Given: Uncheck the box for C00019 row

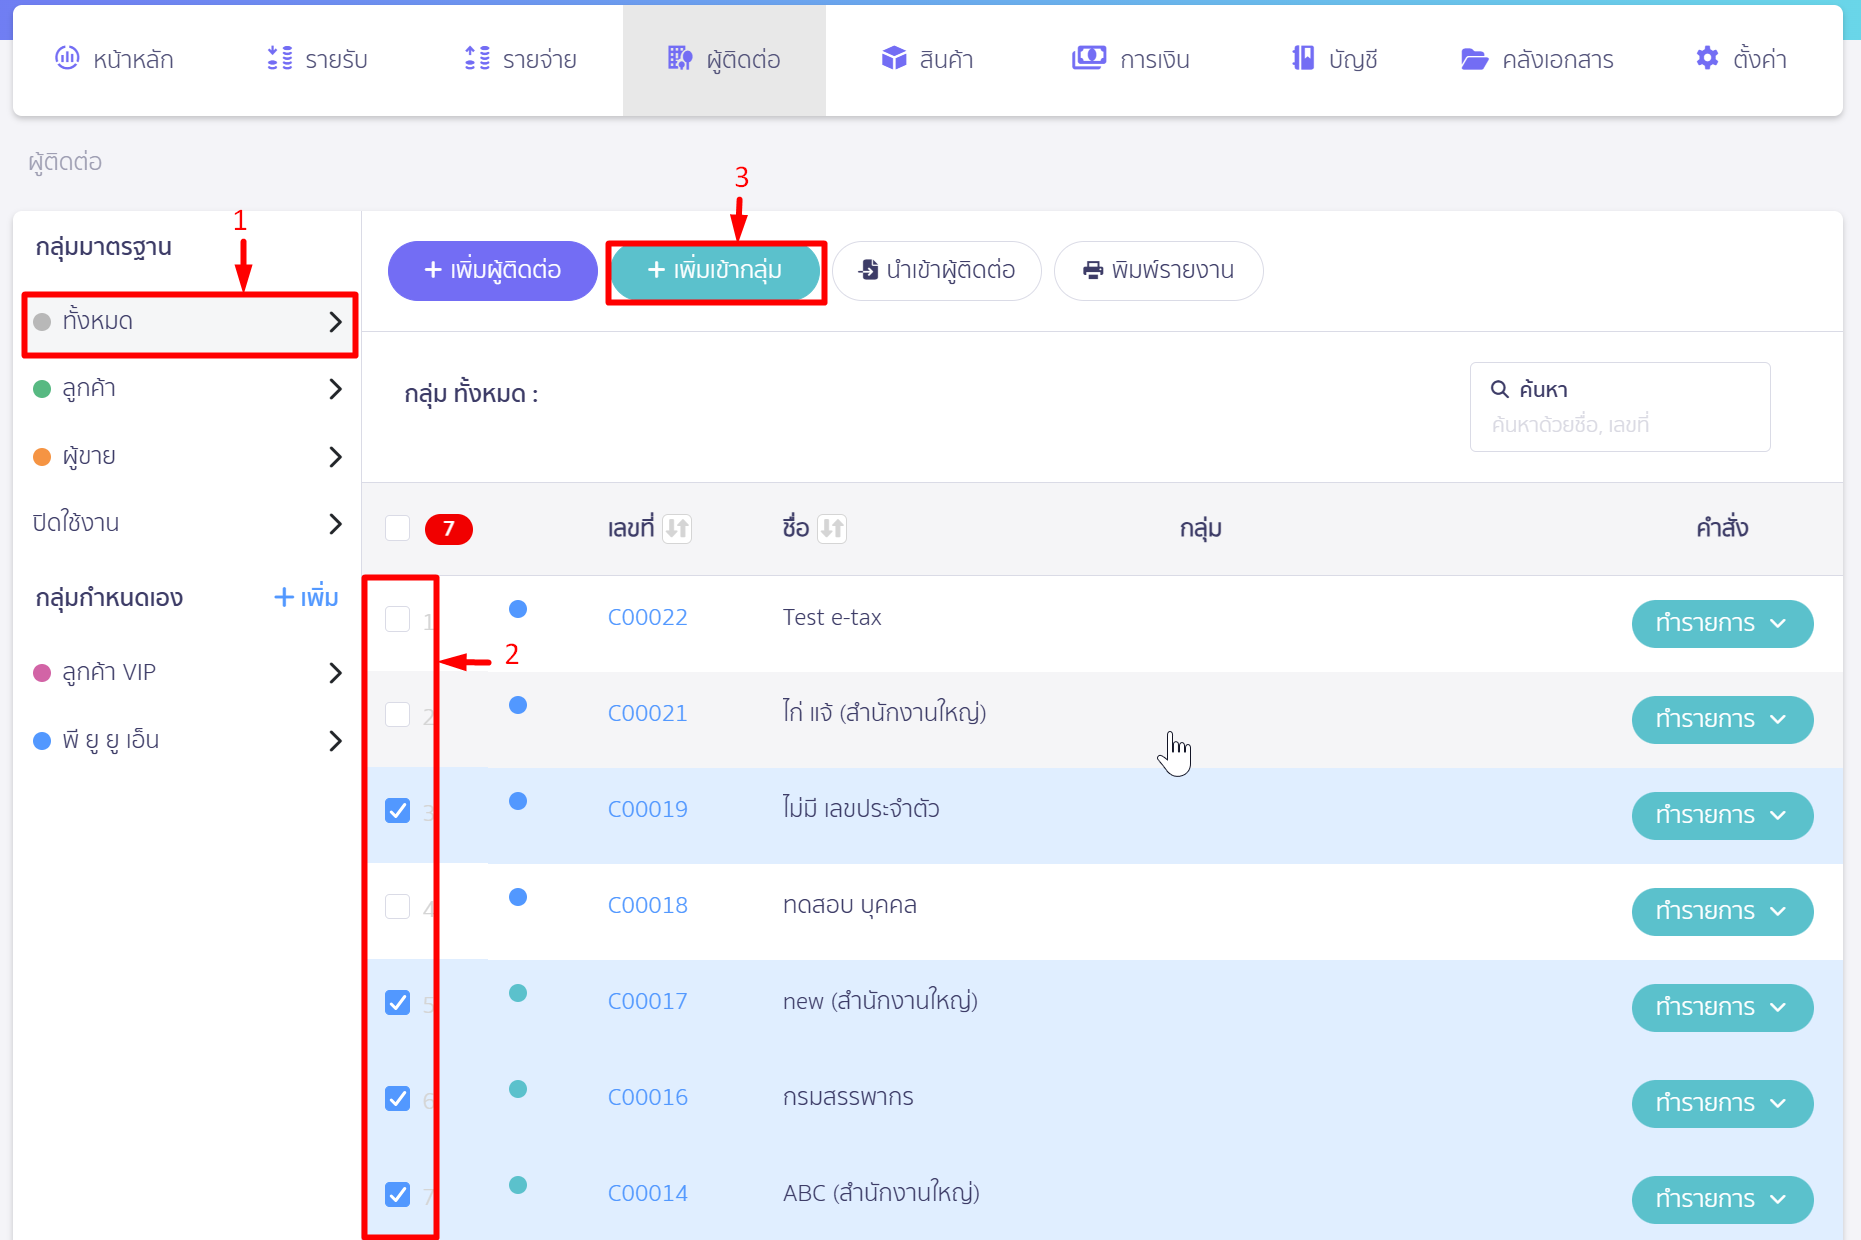Looking at the screenshot, I should (x=398, y=810).
